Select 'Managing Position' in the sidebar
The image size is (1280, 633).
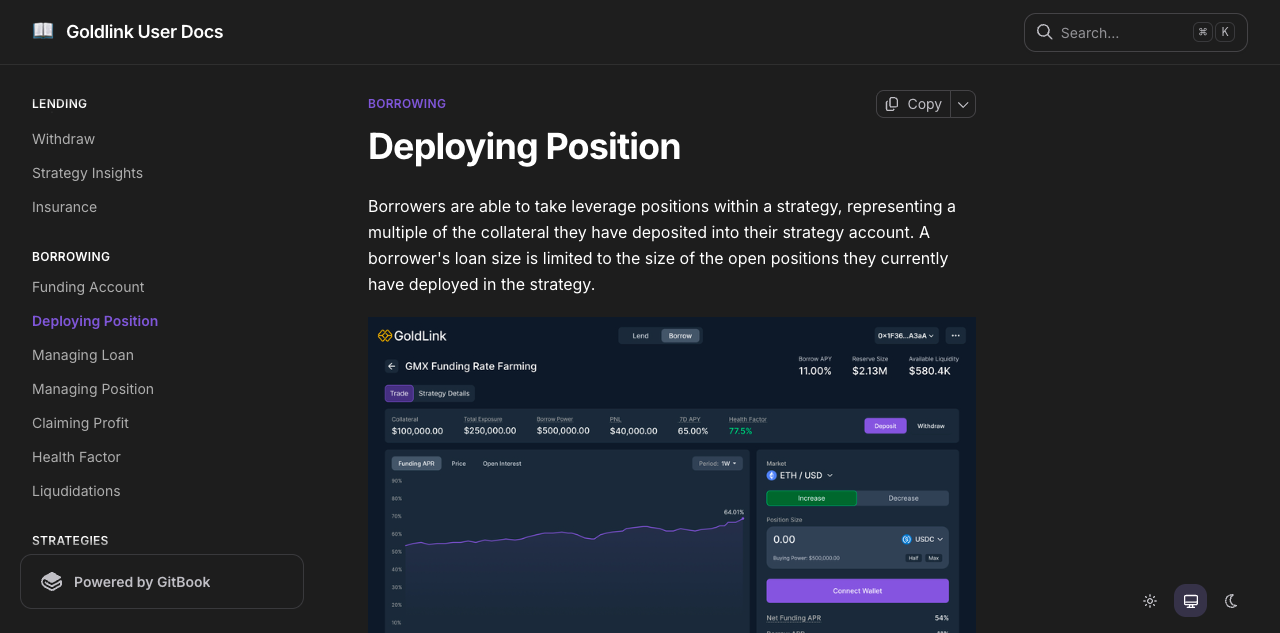[93, 389]
